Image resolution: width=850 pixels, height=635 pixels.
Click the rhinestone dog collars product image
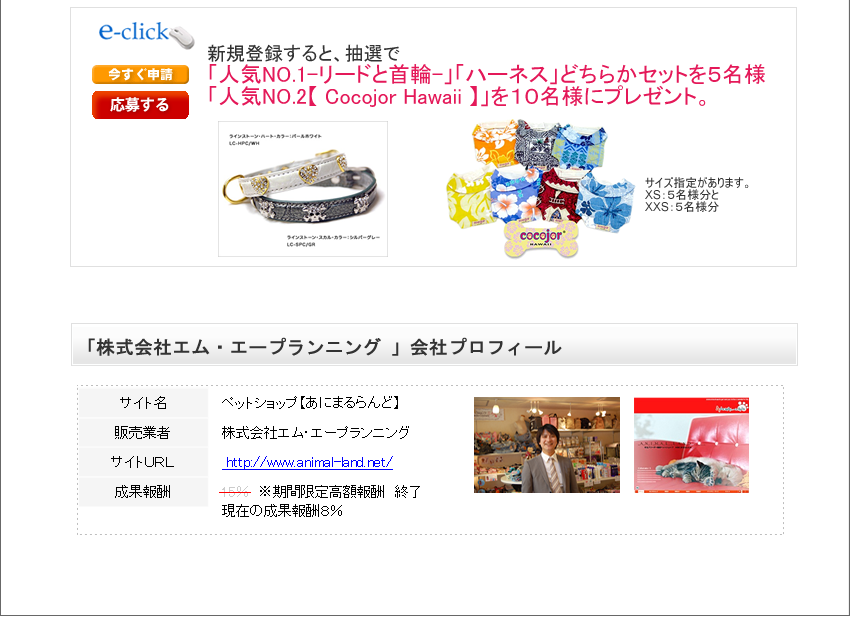click(x=303, y=189)
